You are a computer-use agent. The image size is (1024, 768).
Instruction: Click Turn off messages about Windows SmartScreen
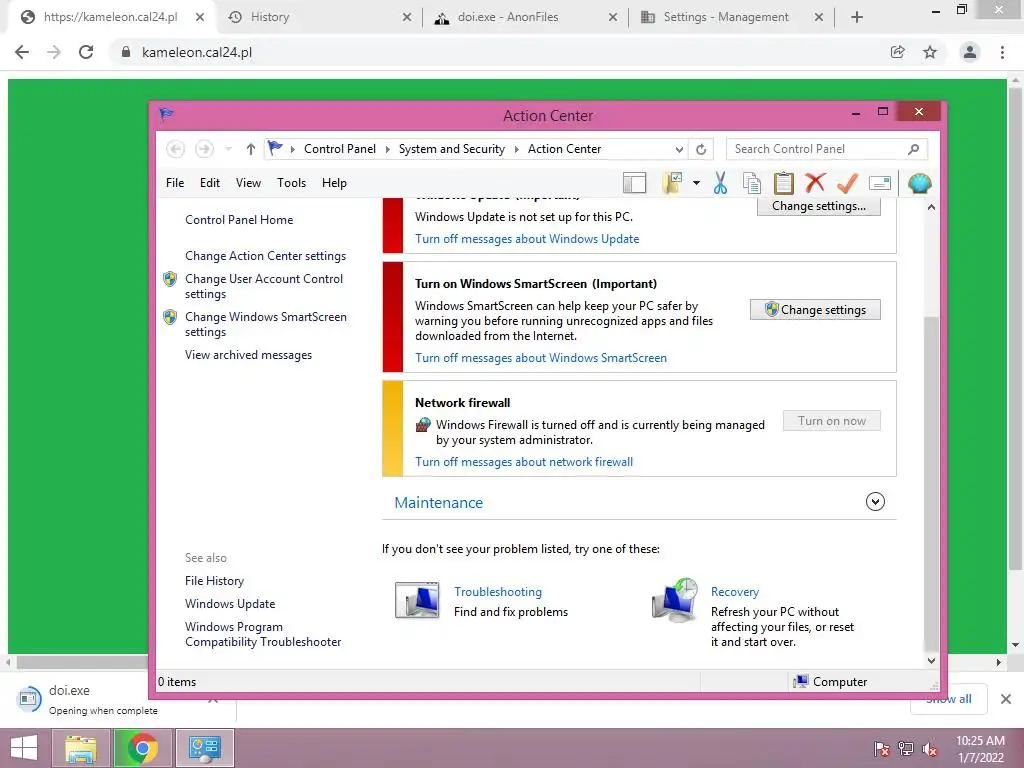coord(541,358)
